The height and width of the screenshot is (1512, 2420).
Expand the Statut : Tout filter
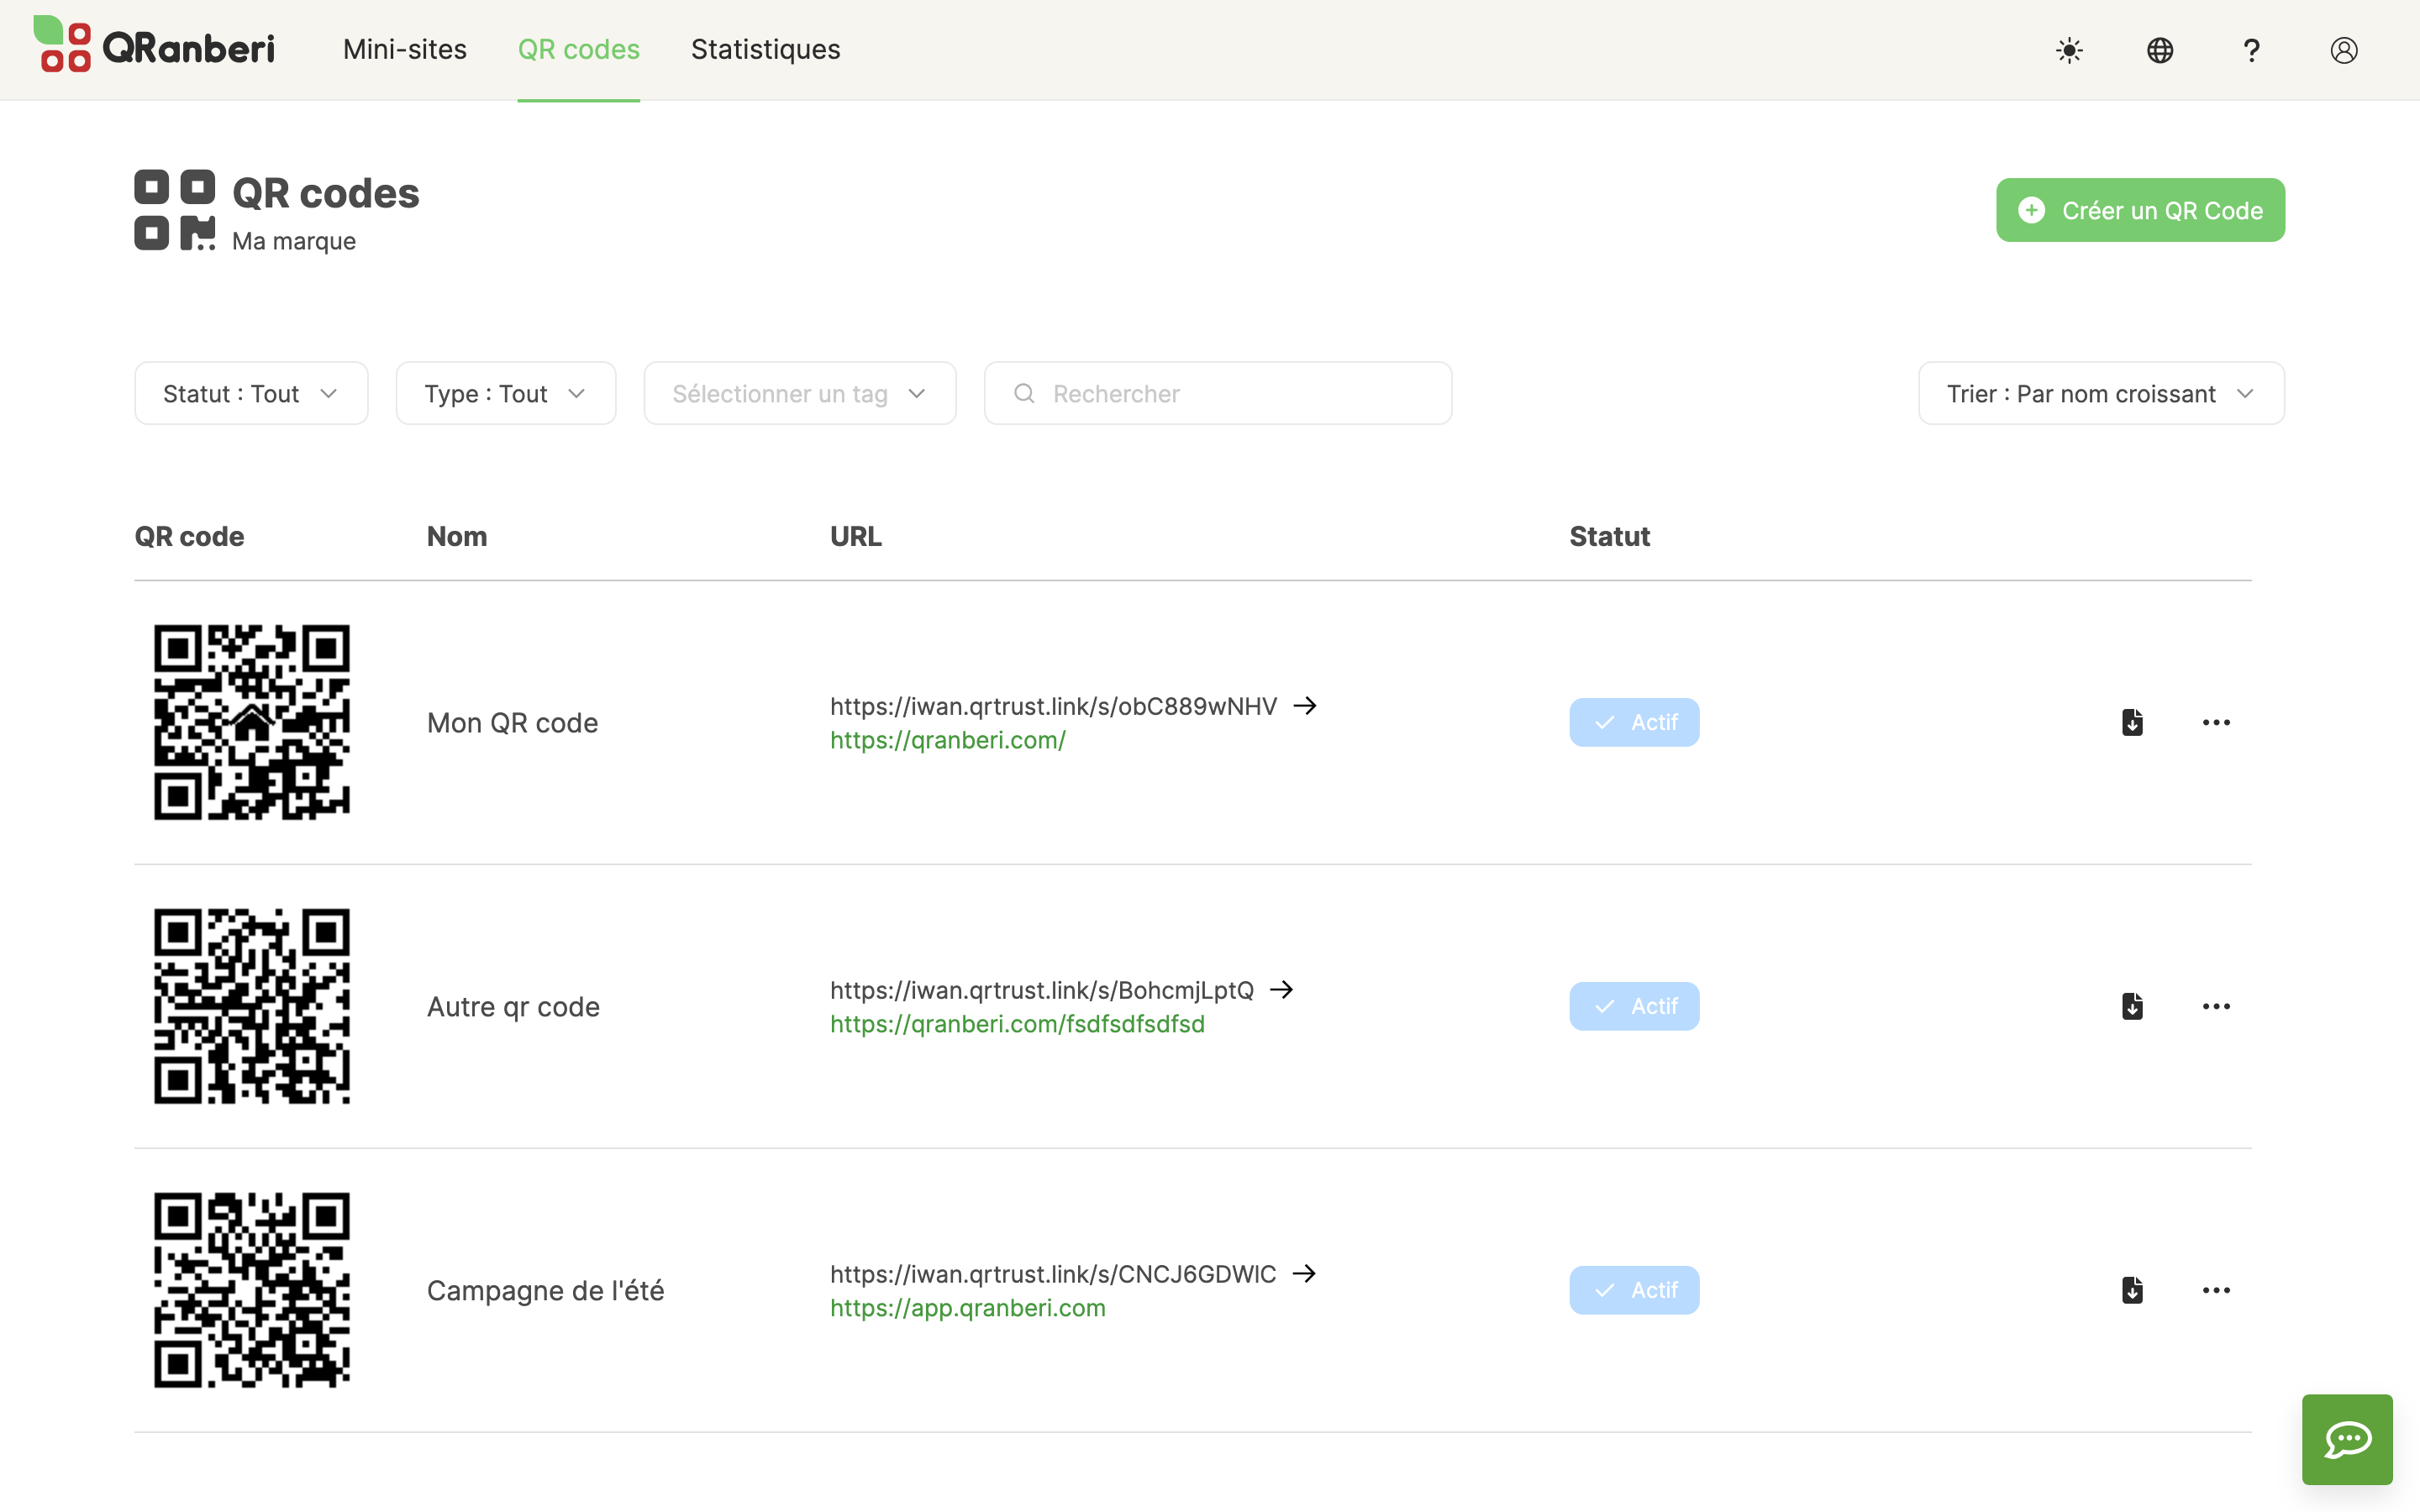click(251, 394)
